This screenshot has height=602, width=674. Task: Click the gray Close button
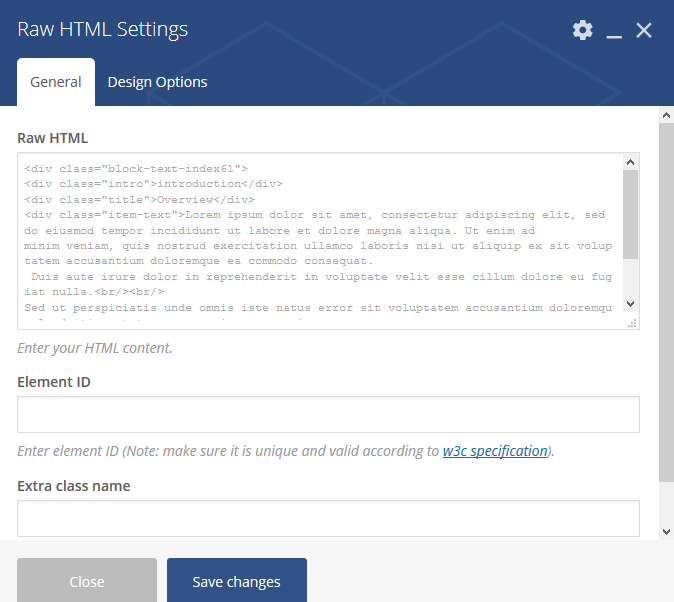87,581
